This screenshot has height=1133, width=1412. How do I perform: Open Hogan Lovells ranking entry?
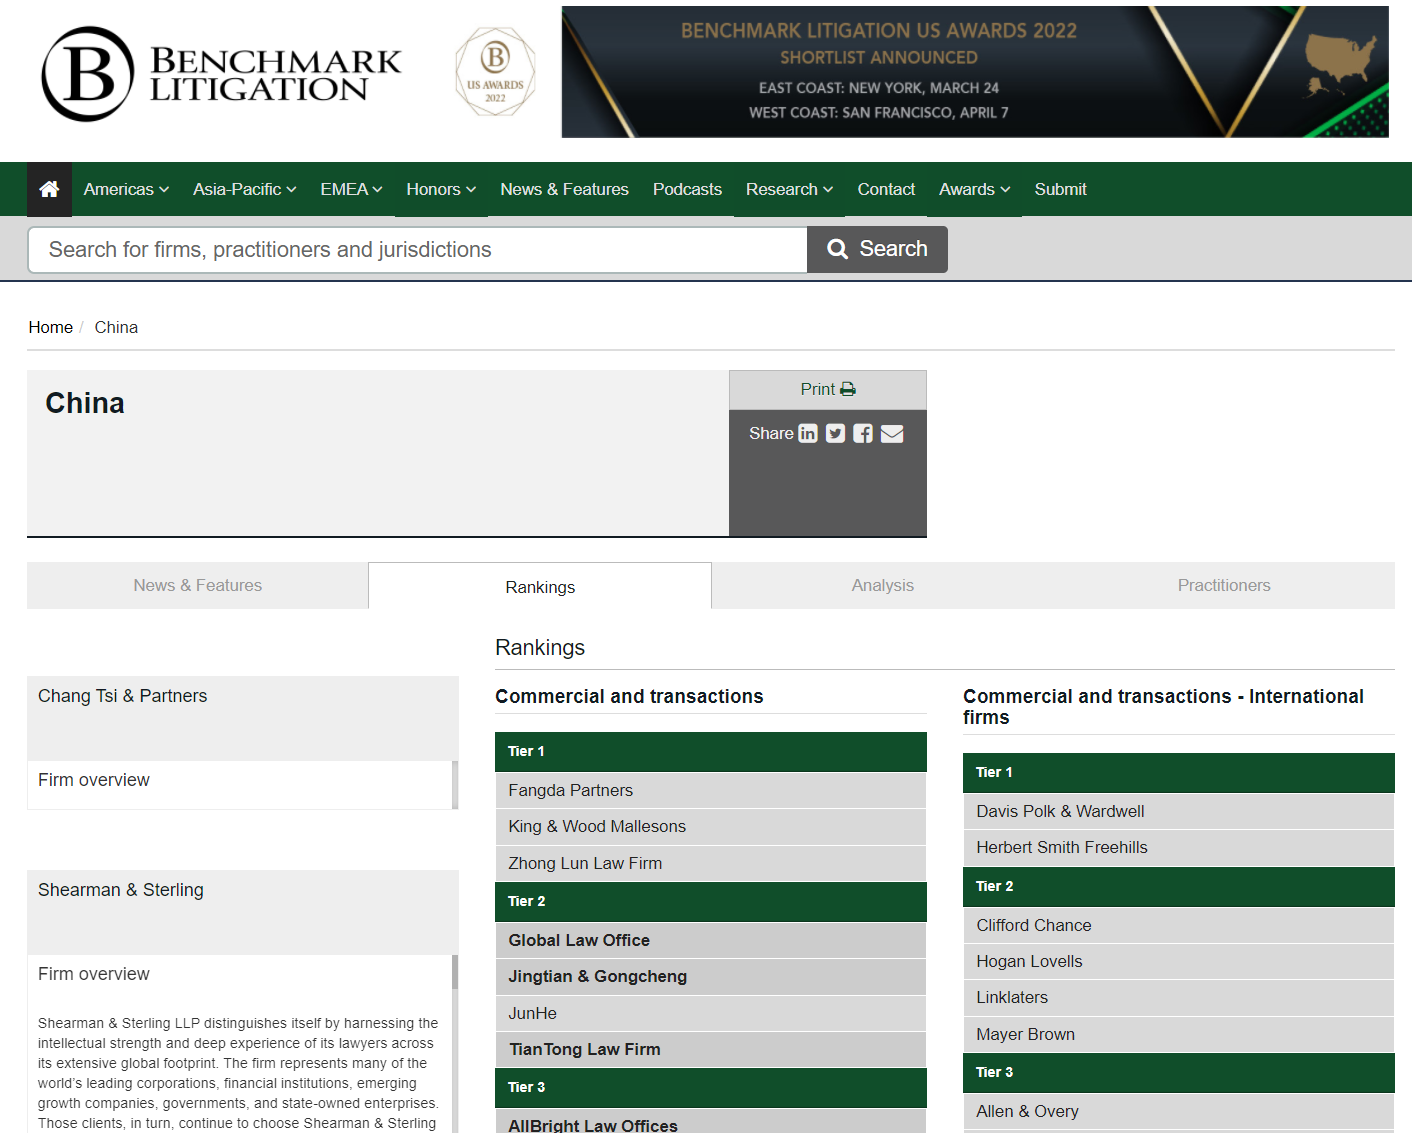(x=1178, y=961)
